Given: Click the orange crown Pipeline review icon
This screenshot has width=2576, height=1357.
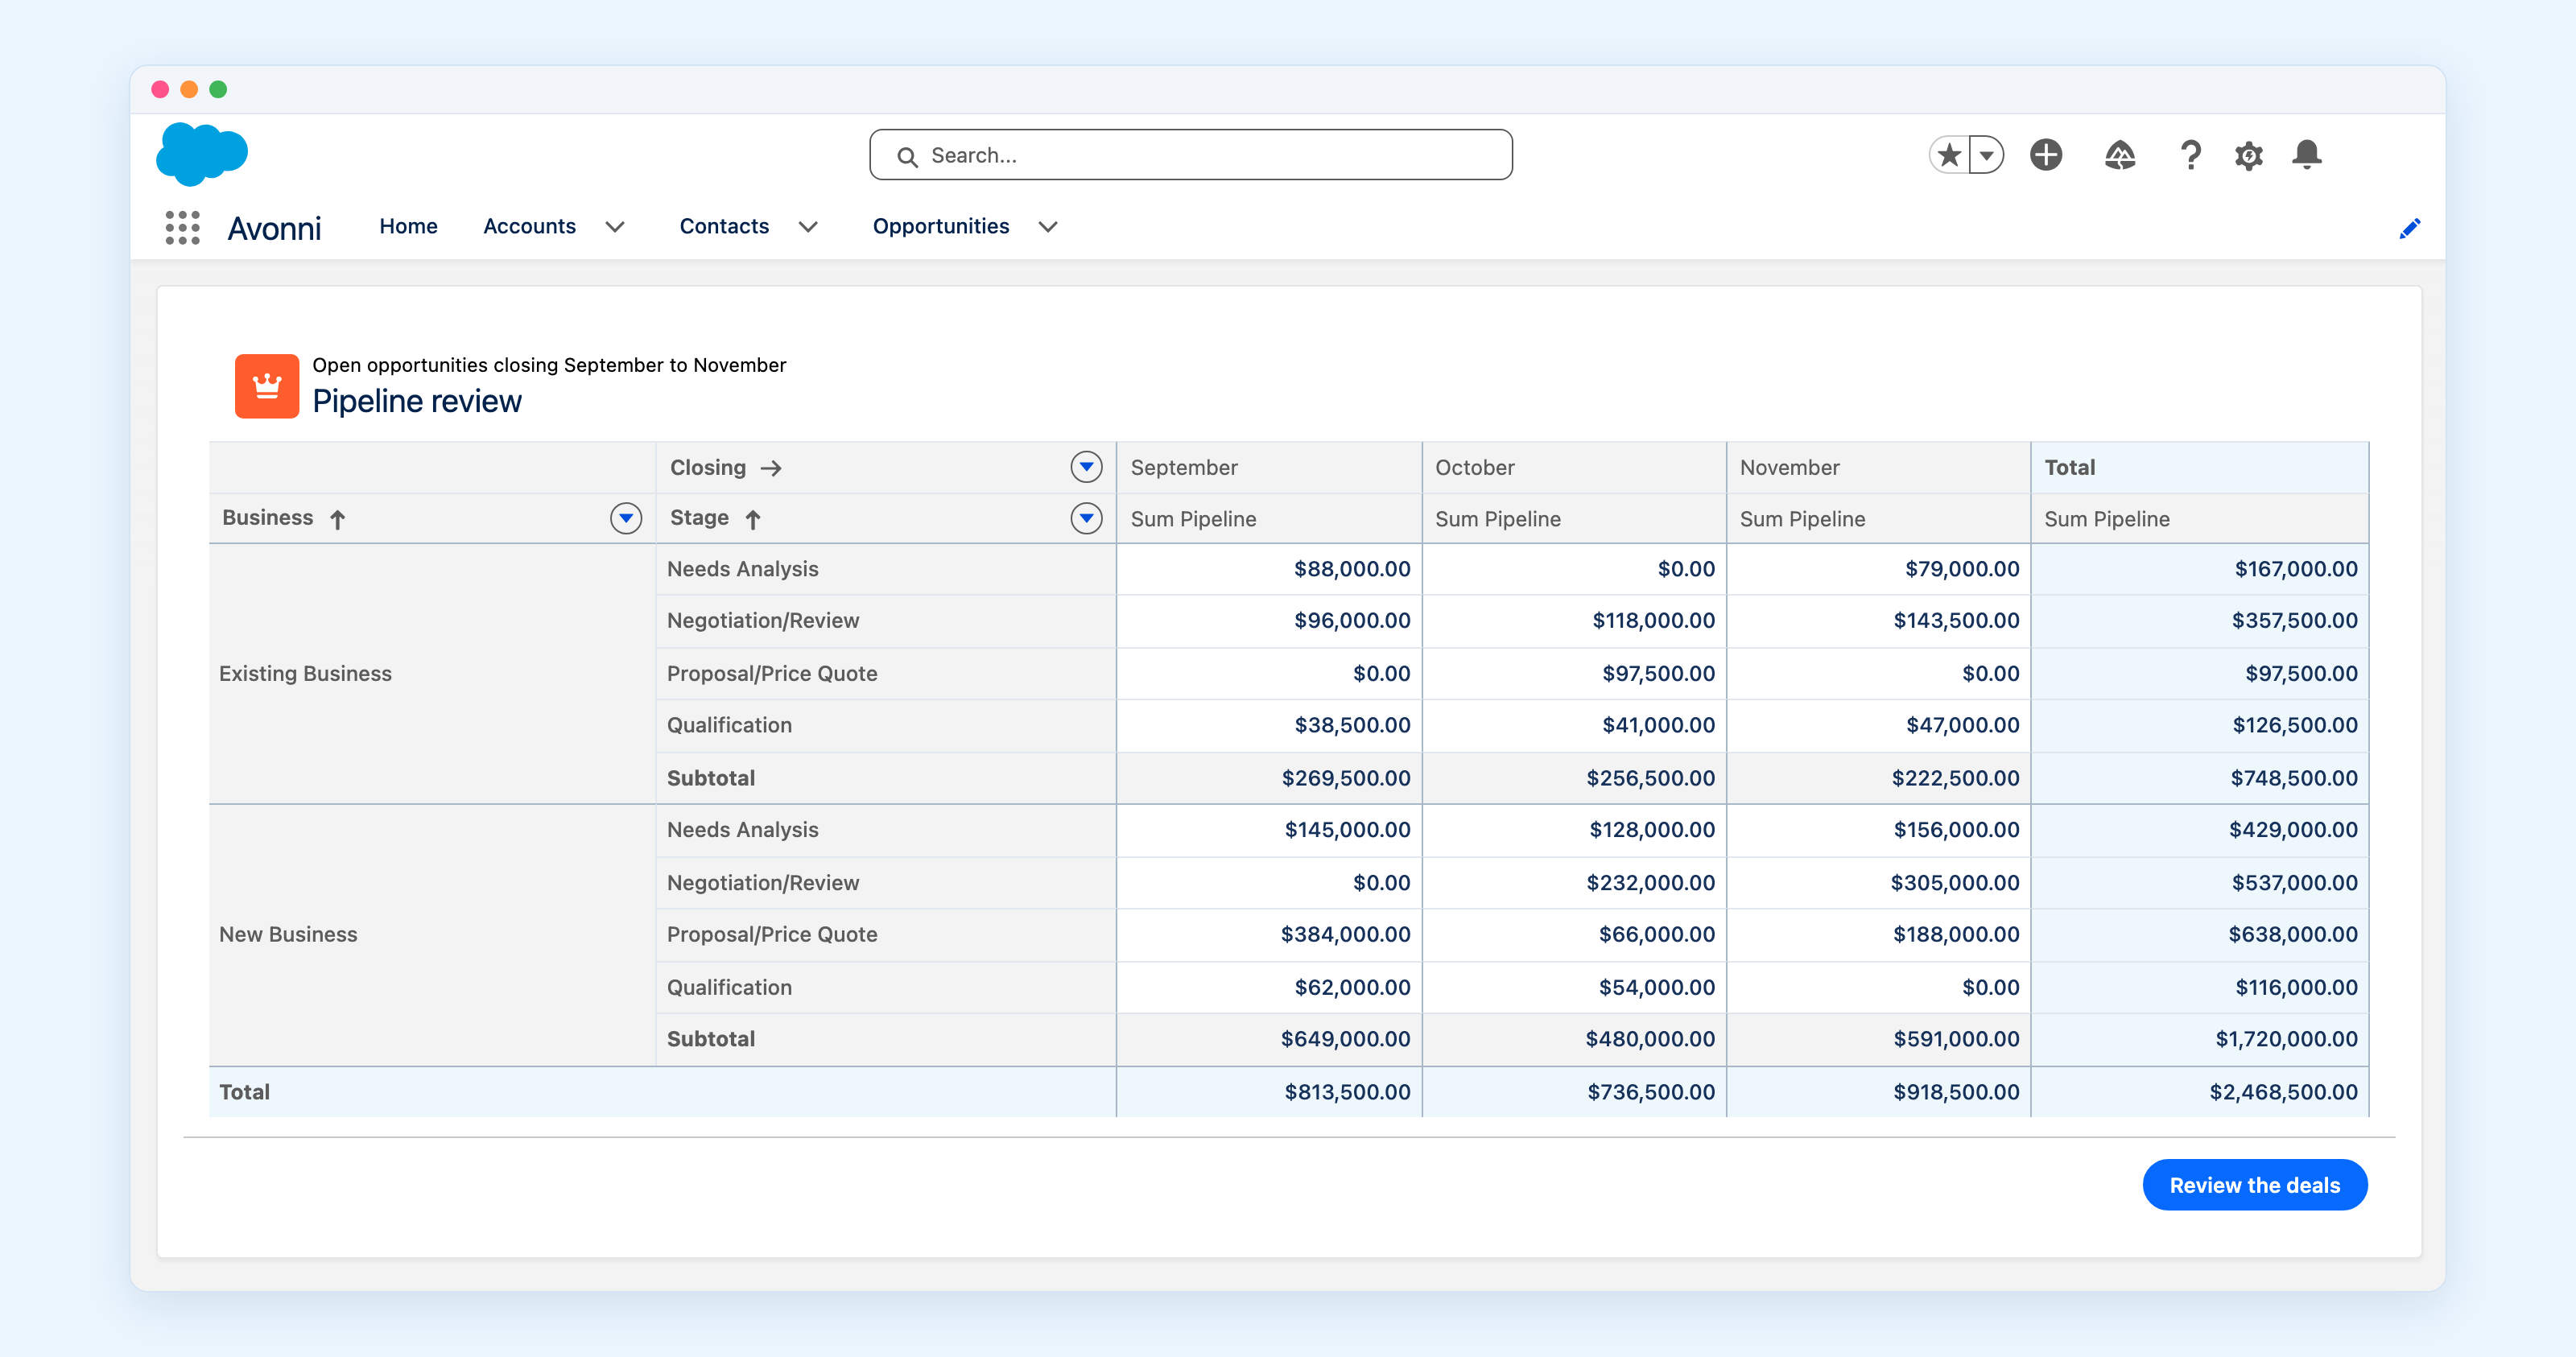Looking at the screenshot, I should point(267,386).
